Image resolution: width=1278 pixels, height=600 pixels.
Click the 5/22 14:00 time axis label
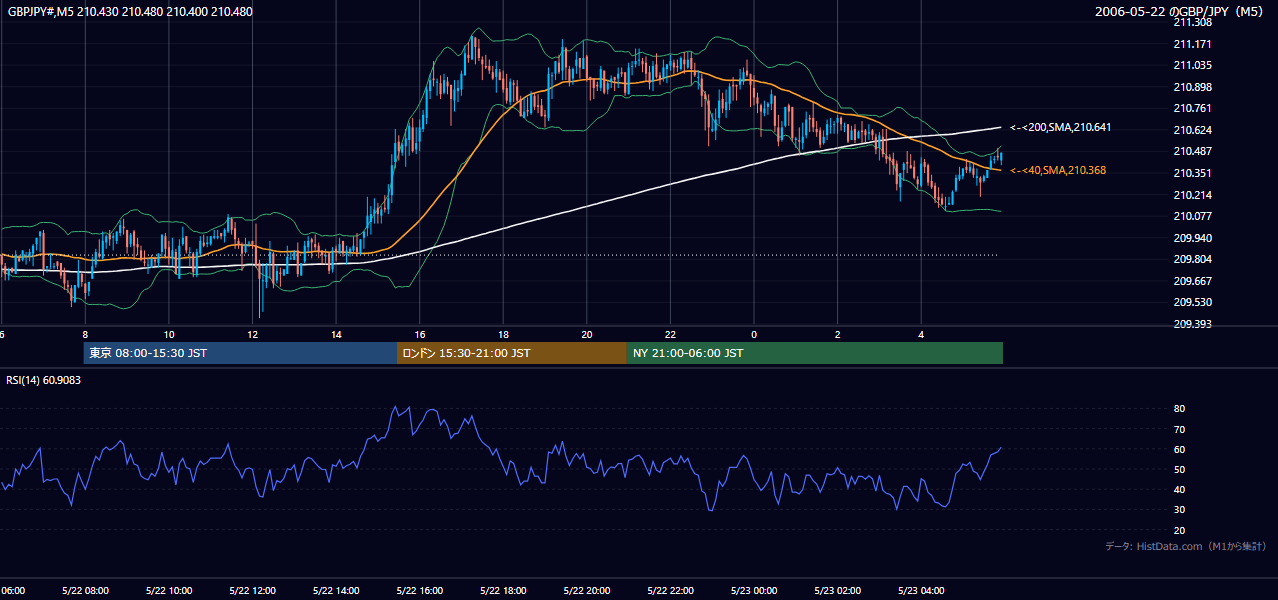[335, 591]
